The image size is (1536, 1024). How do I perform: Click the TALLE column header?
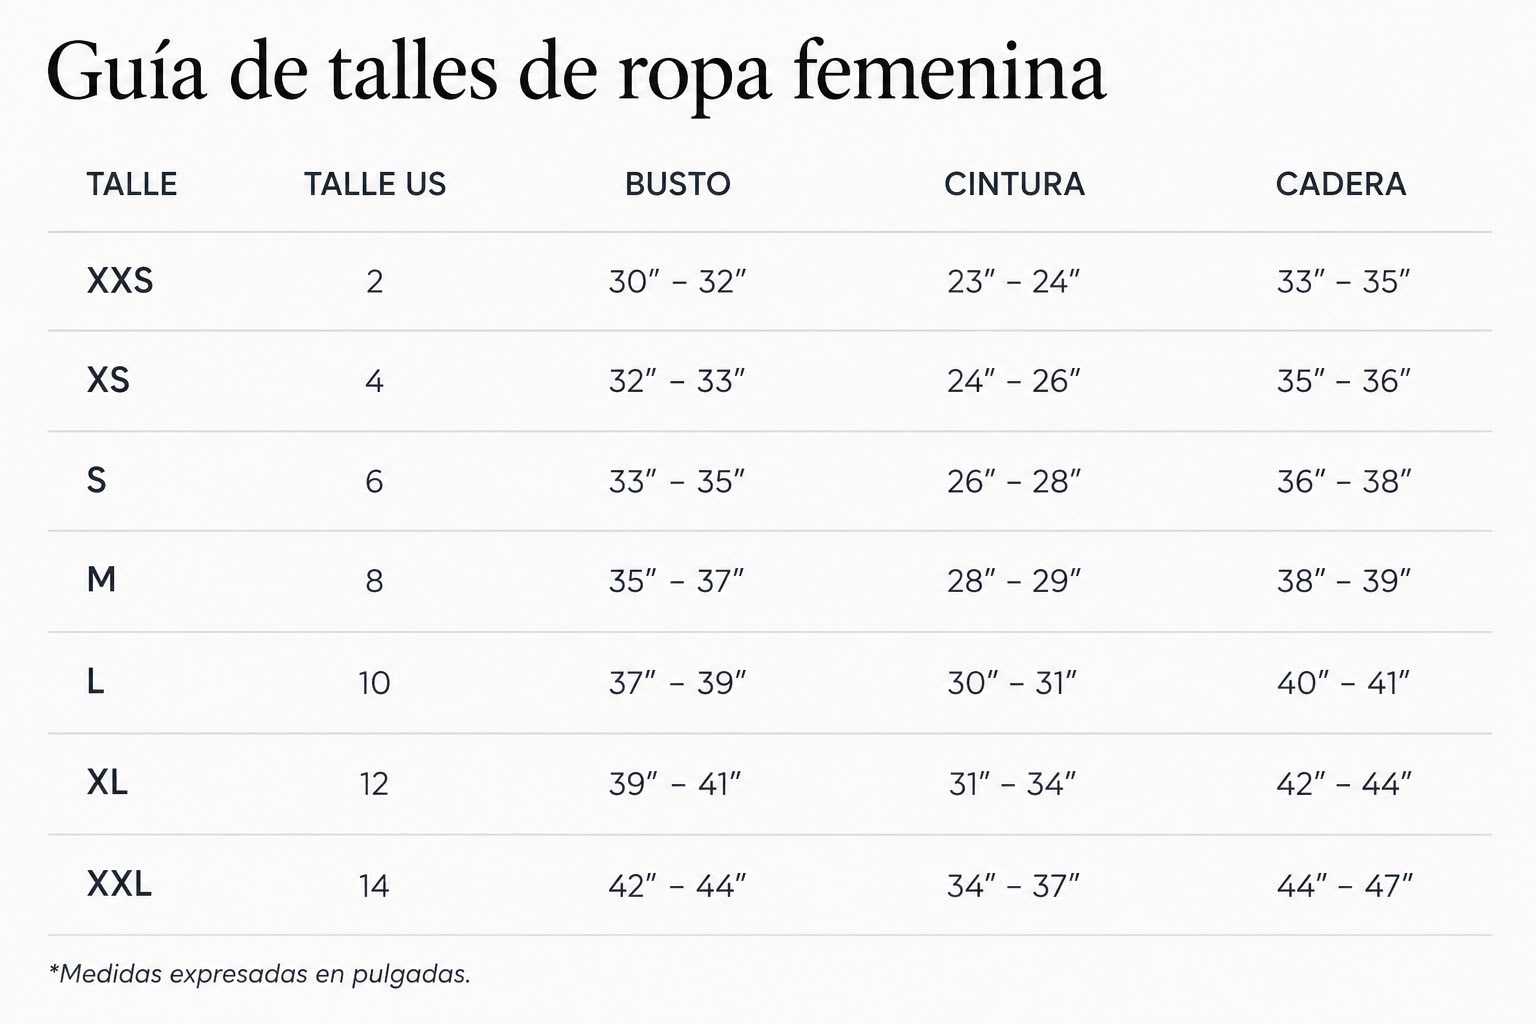coord(131,184)
